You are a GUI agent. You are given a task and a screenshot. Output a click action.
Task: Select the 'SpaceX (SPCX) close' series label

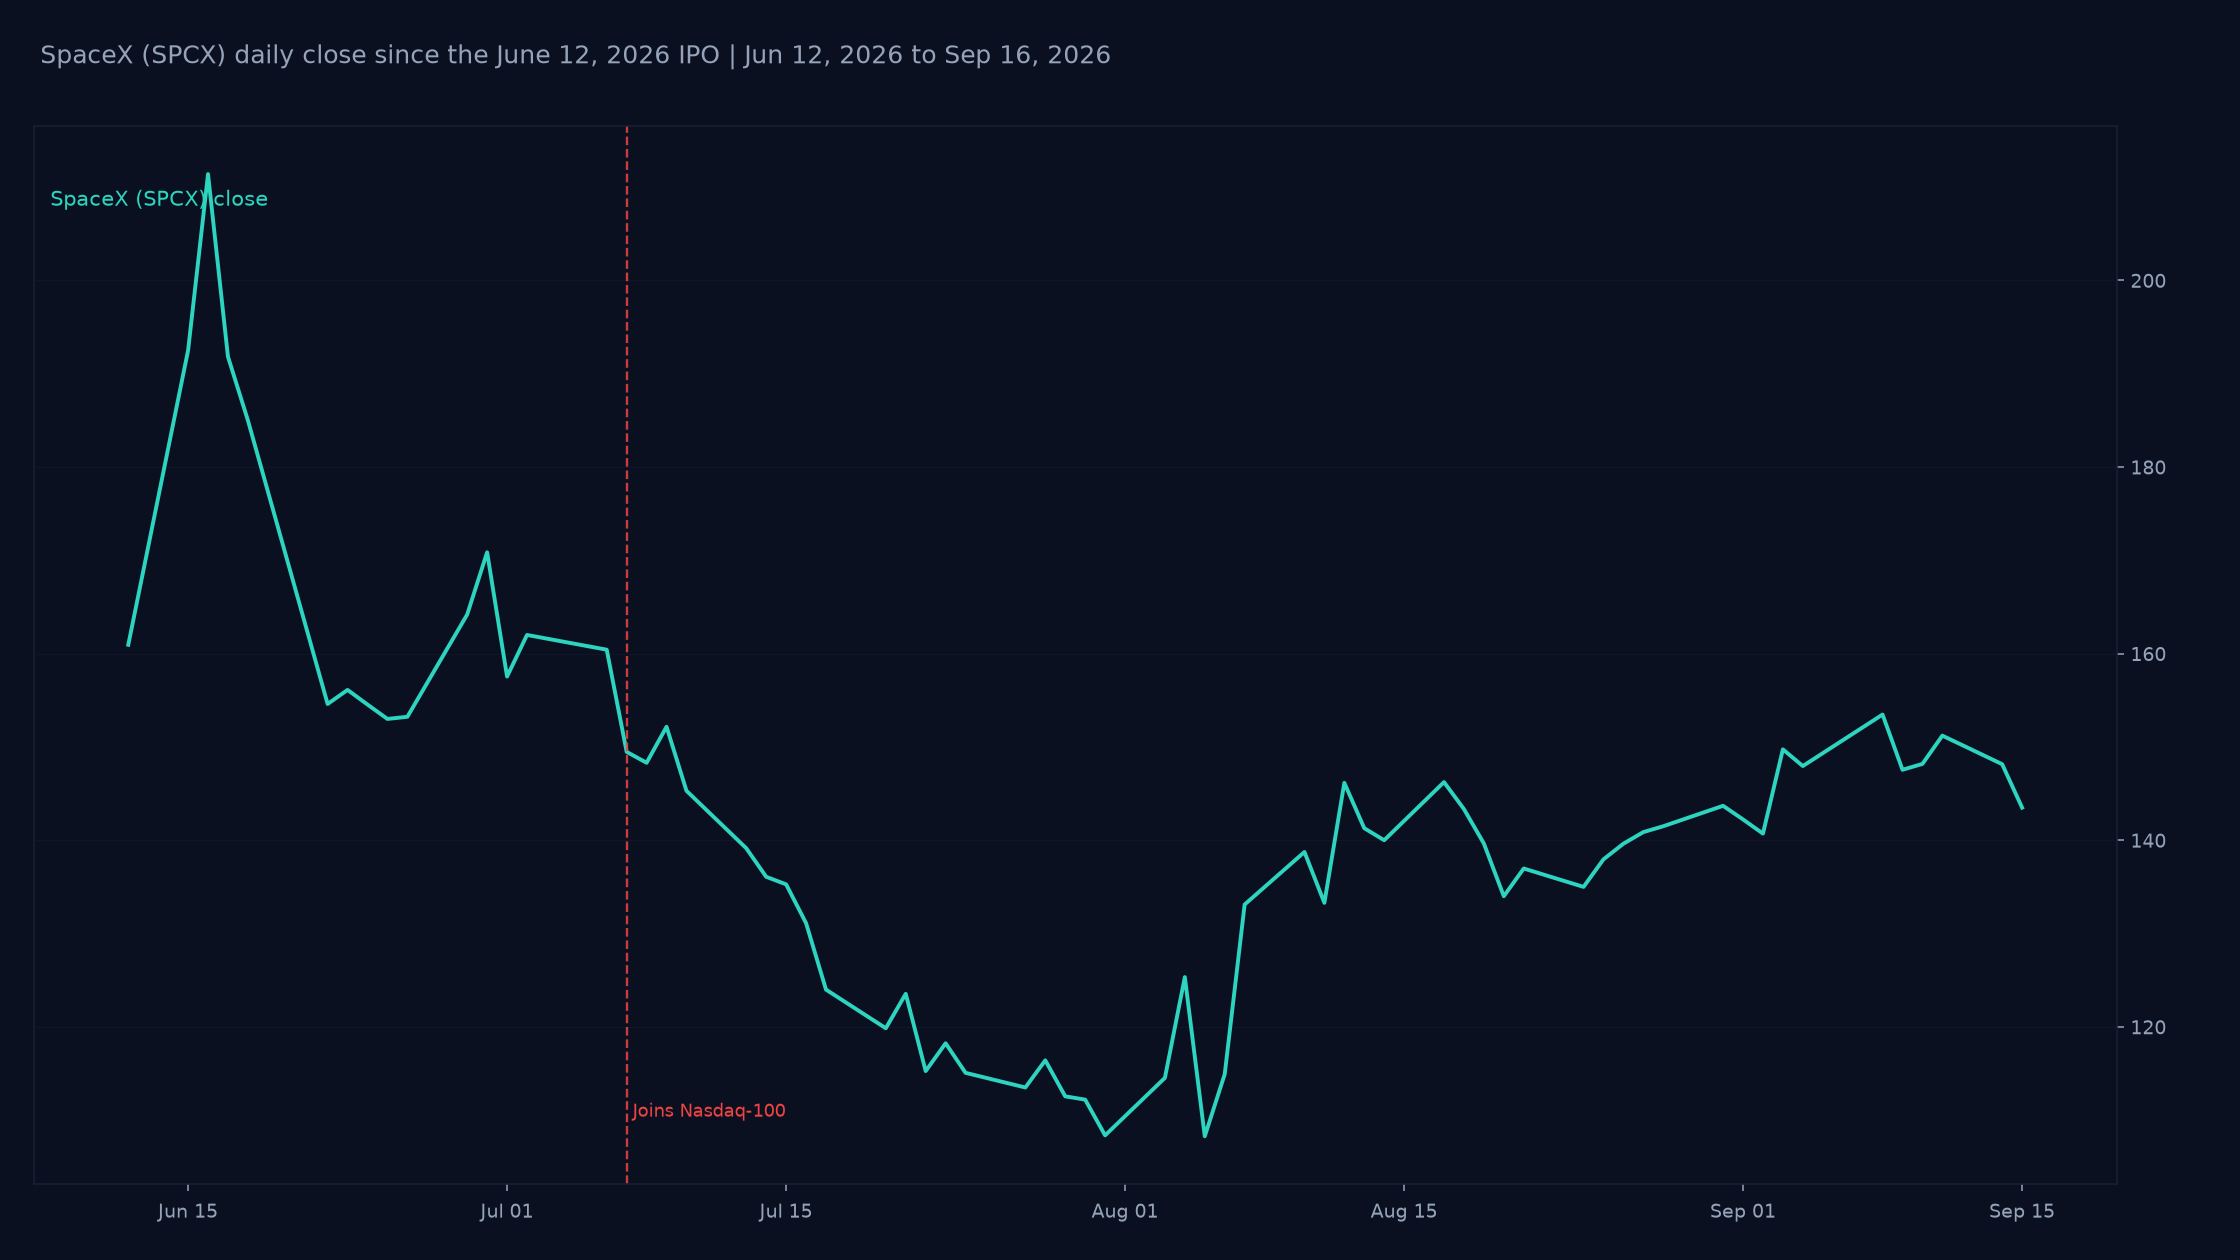159,199
